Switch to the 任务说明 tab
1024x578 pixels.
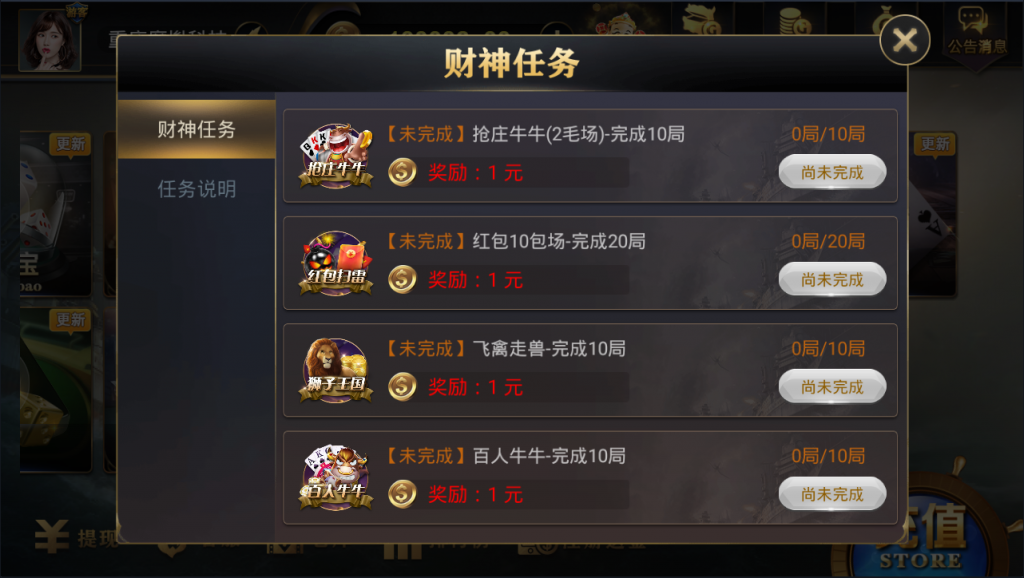tap(197, 189)
